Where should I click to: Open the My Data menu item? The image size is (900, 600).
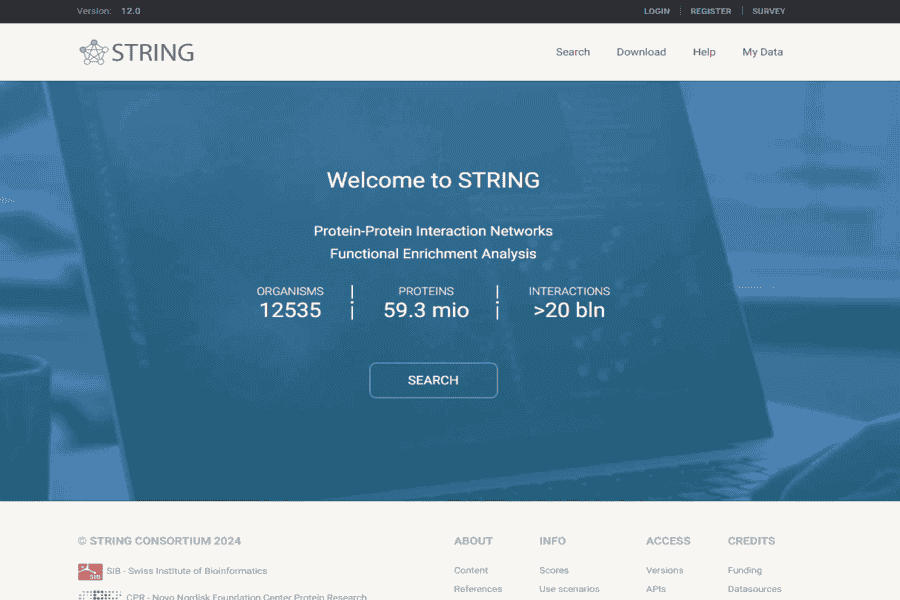(762, 52)
